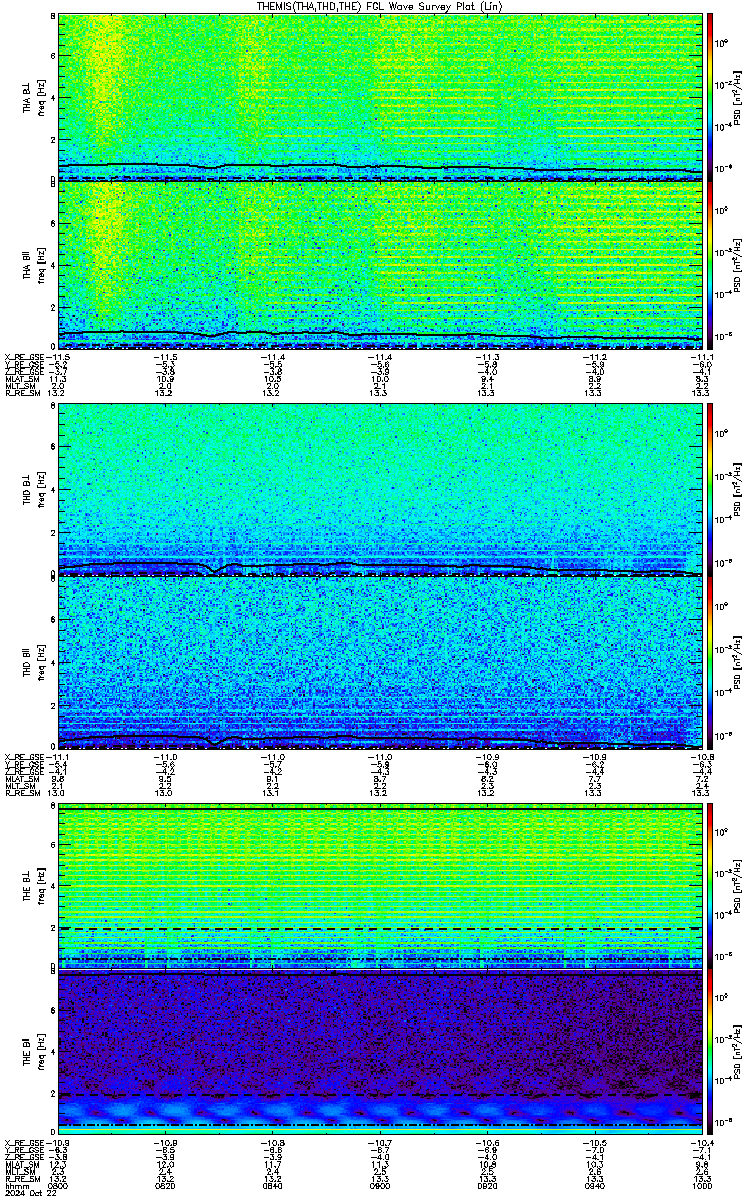Select the THD B-parallel spectrogram panel
Screen dimensions: 750x1200
point(379,661)
